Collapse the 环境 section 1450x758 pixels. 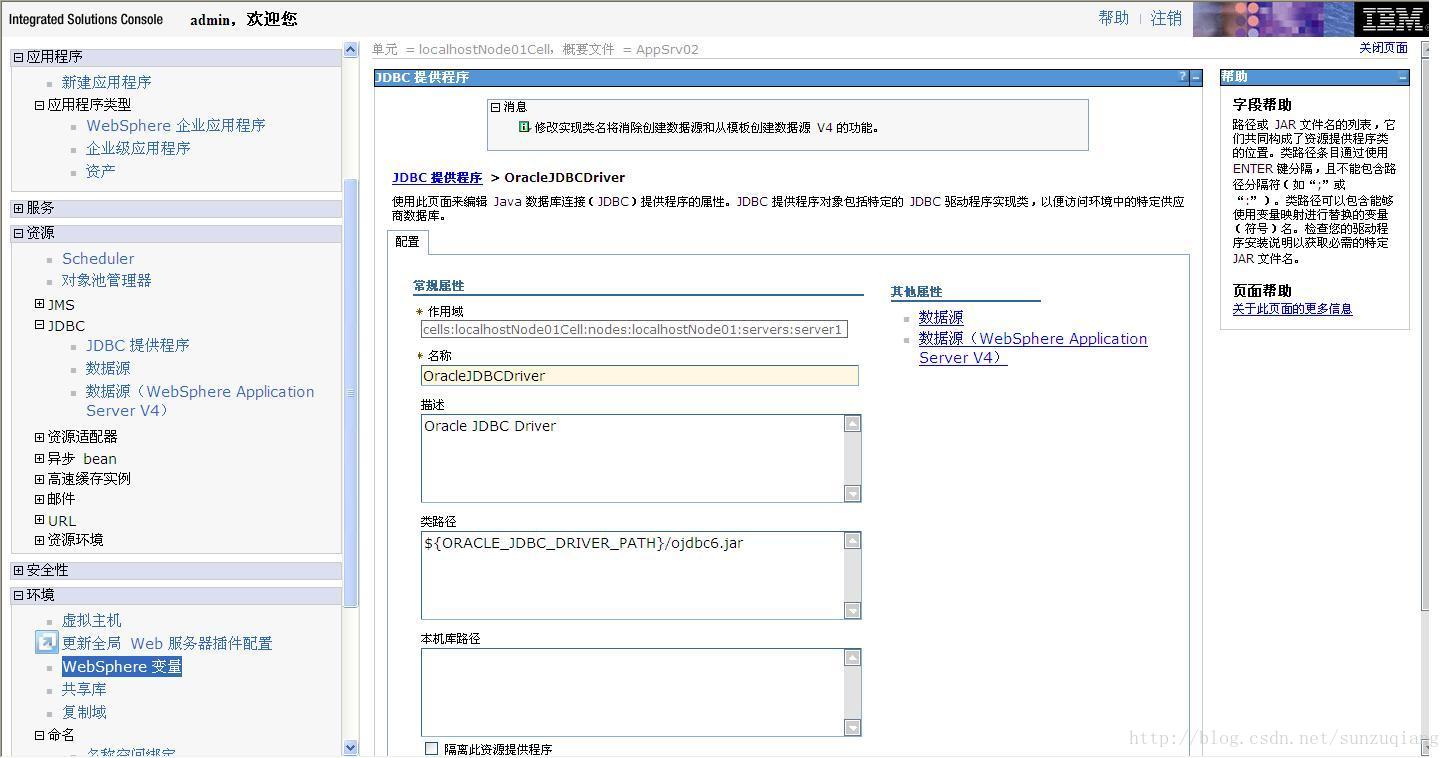coord(18,595)
